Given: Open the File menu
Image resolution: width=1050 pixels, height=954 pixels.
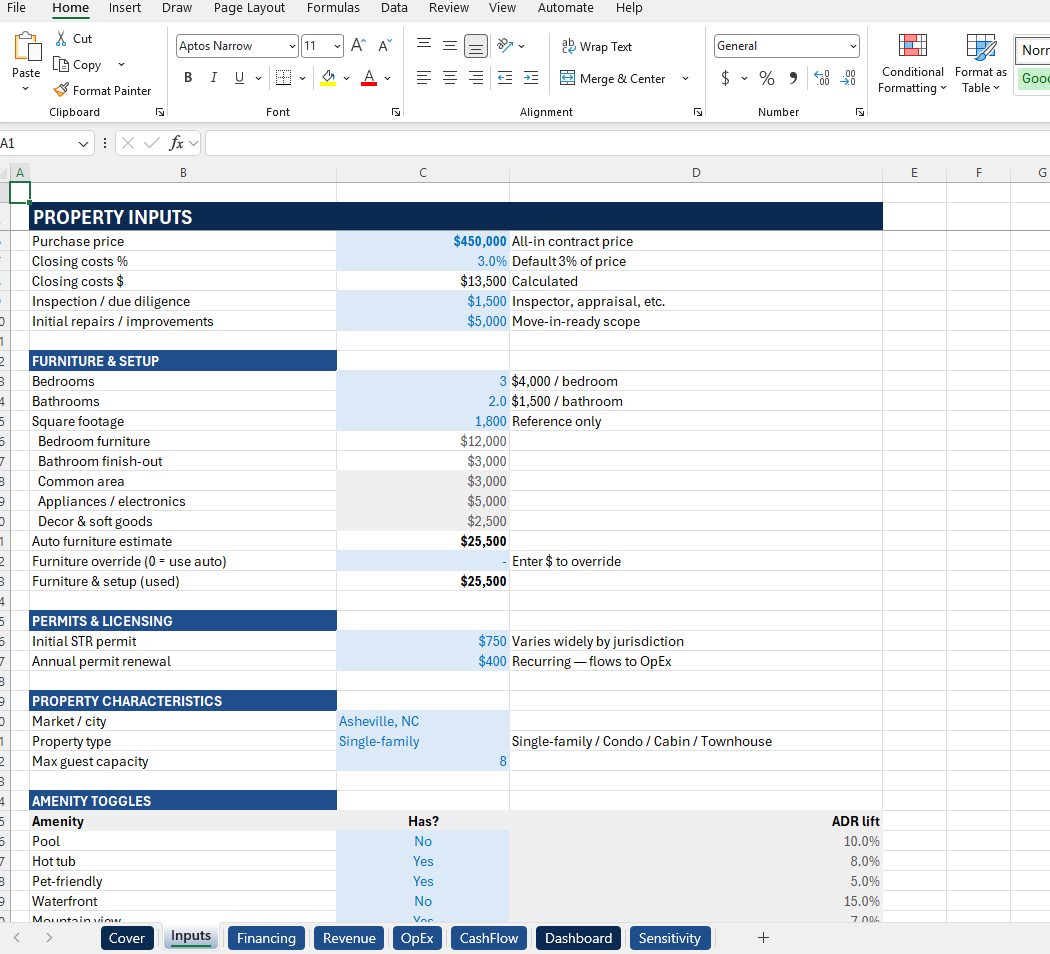Looking at the screenshot, I should pos(16,8).
